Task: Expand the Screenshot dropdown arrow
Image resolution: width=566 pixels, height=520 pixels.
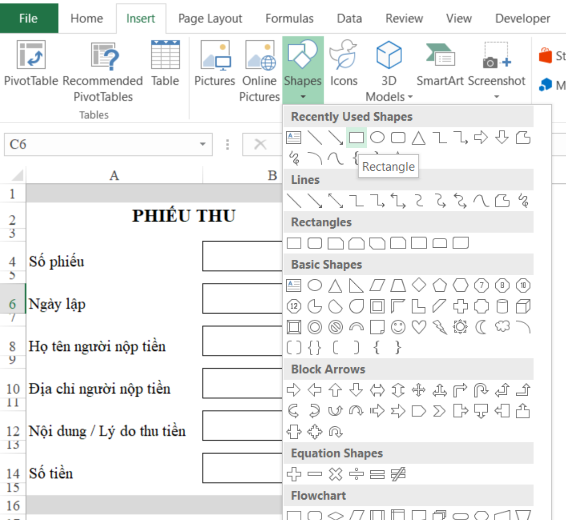Action: pyautogui.click(x=496, y=97)
